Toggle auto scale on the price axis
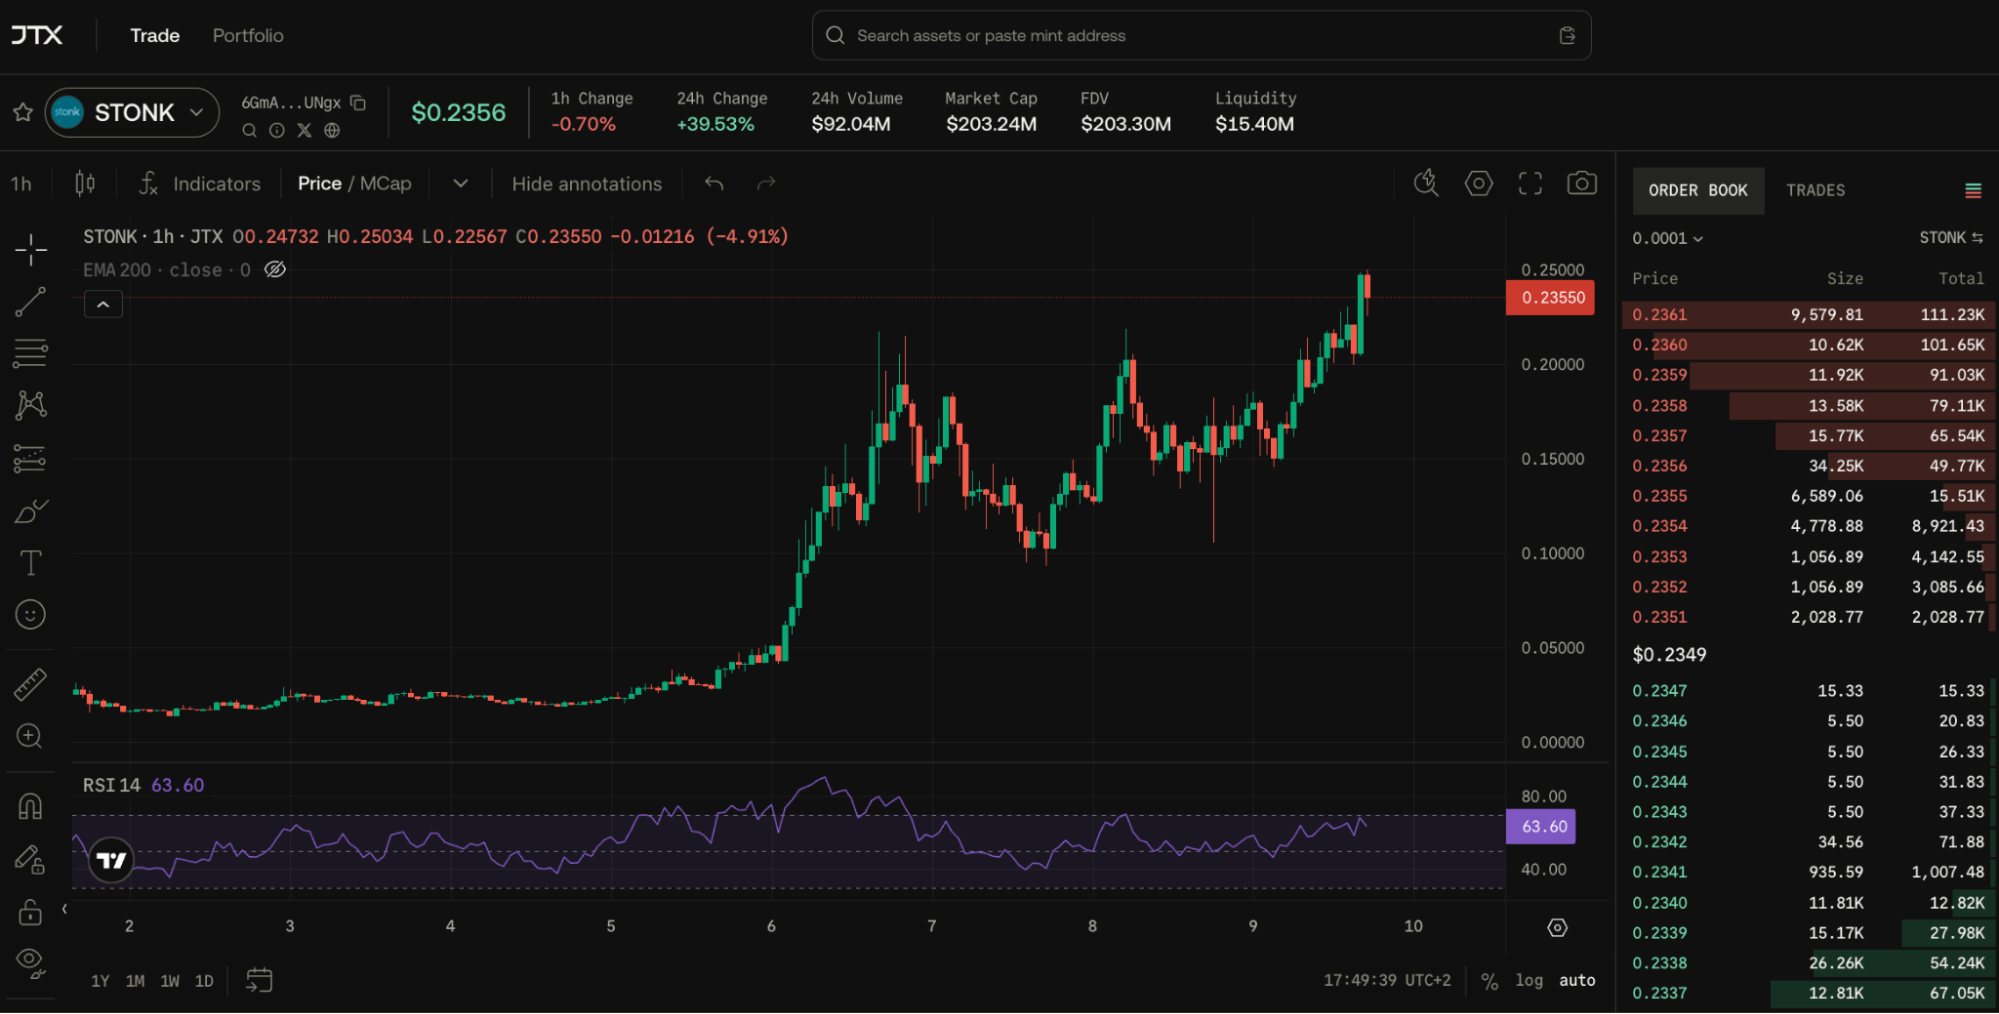This screenshot has height=1014, width=1999. (x=1577, y=980)
